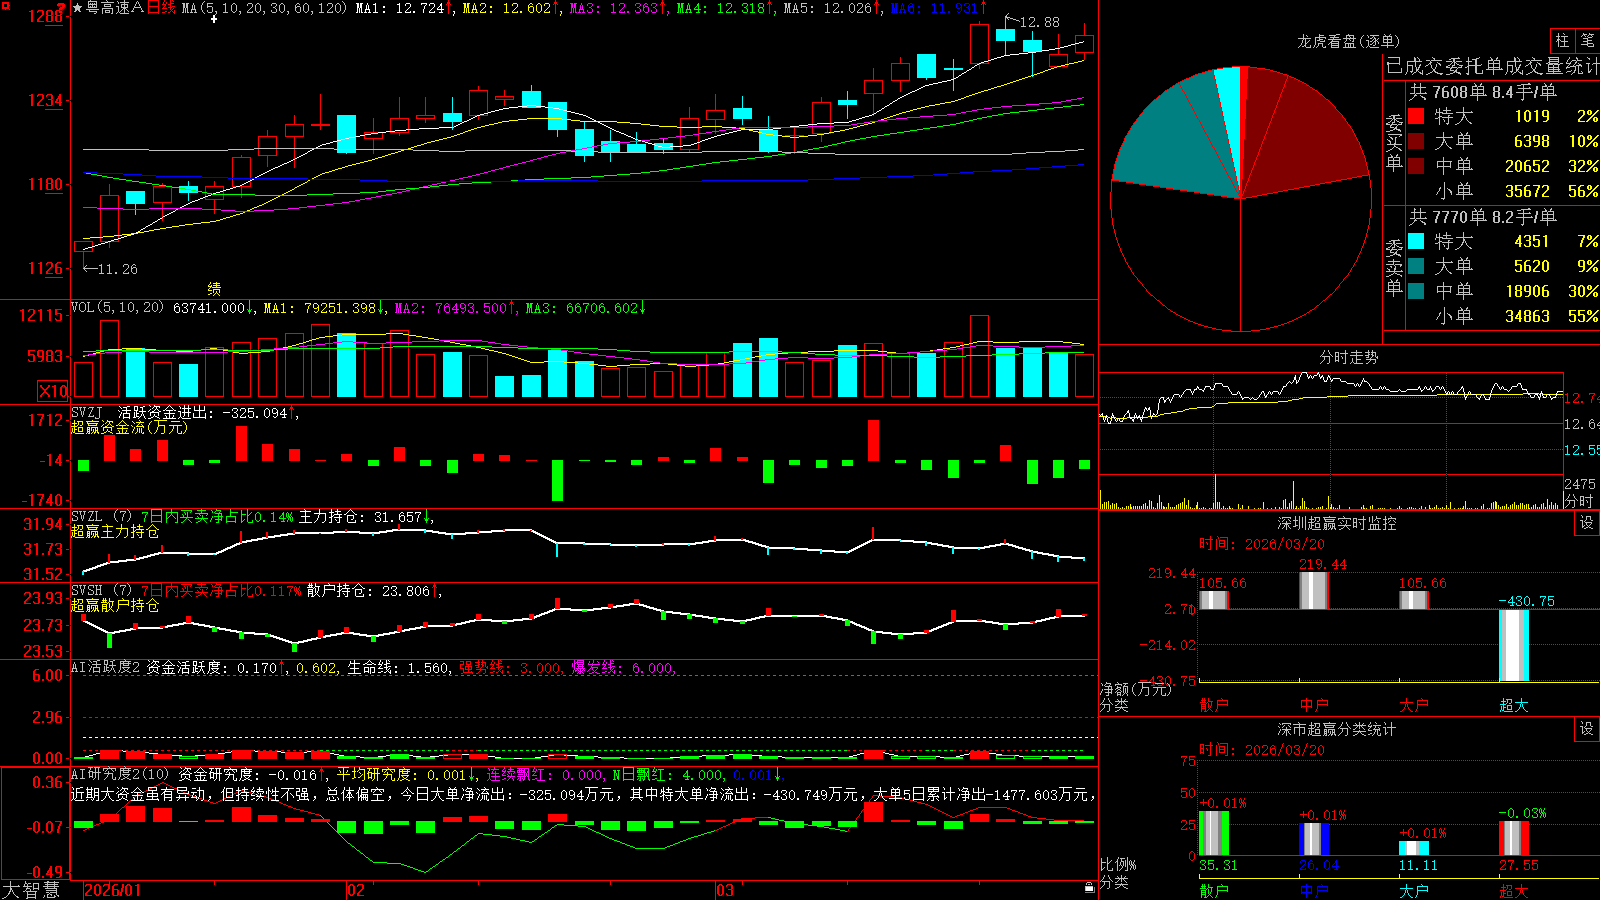Click the 中户 219.44 bar in monitor

click(x=1313, y=590)
